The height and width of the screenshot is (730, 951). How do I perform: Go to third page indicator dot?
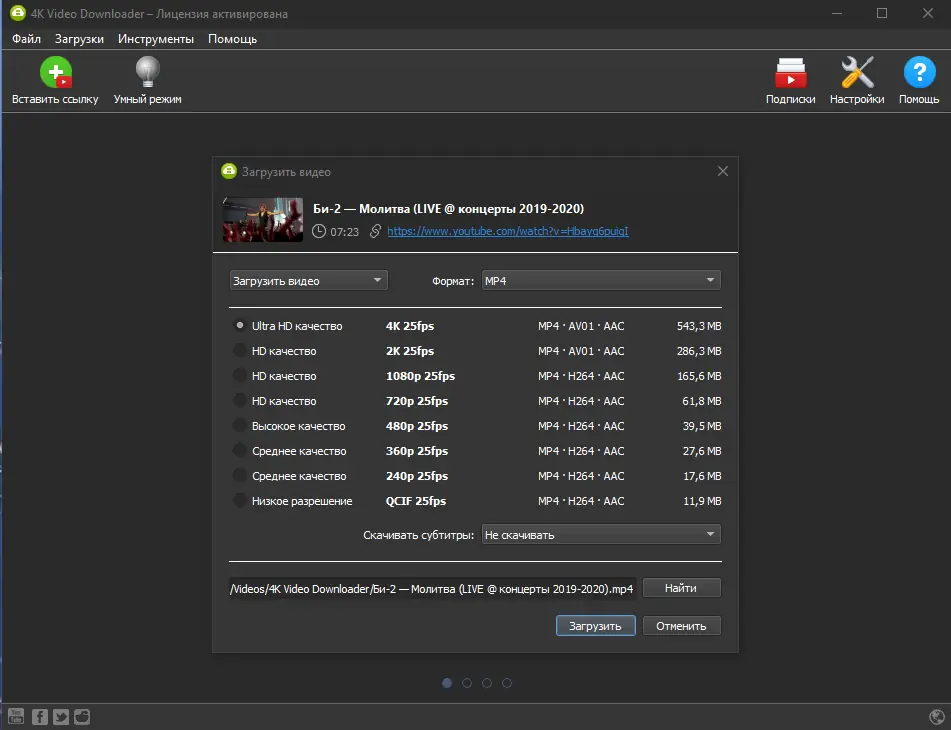coord(487,683)
